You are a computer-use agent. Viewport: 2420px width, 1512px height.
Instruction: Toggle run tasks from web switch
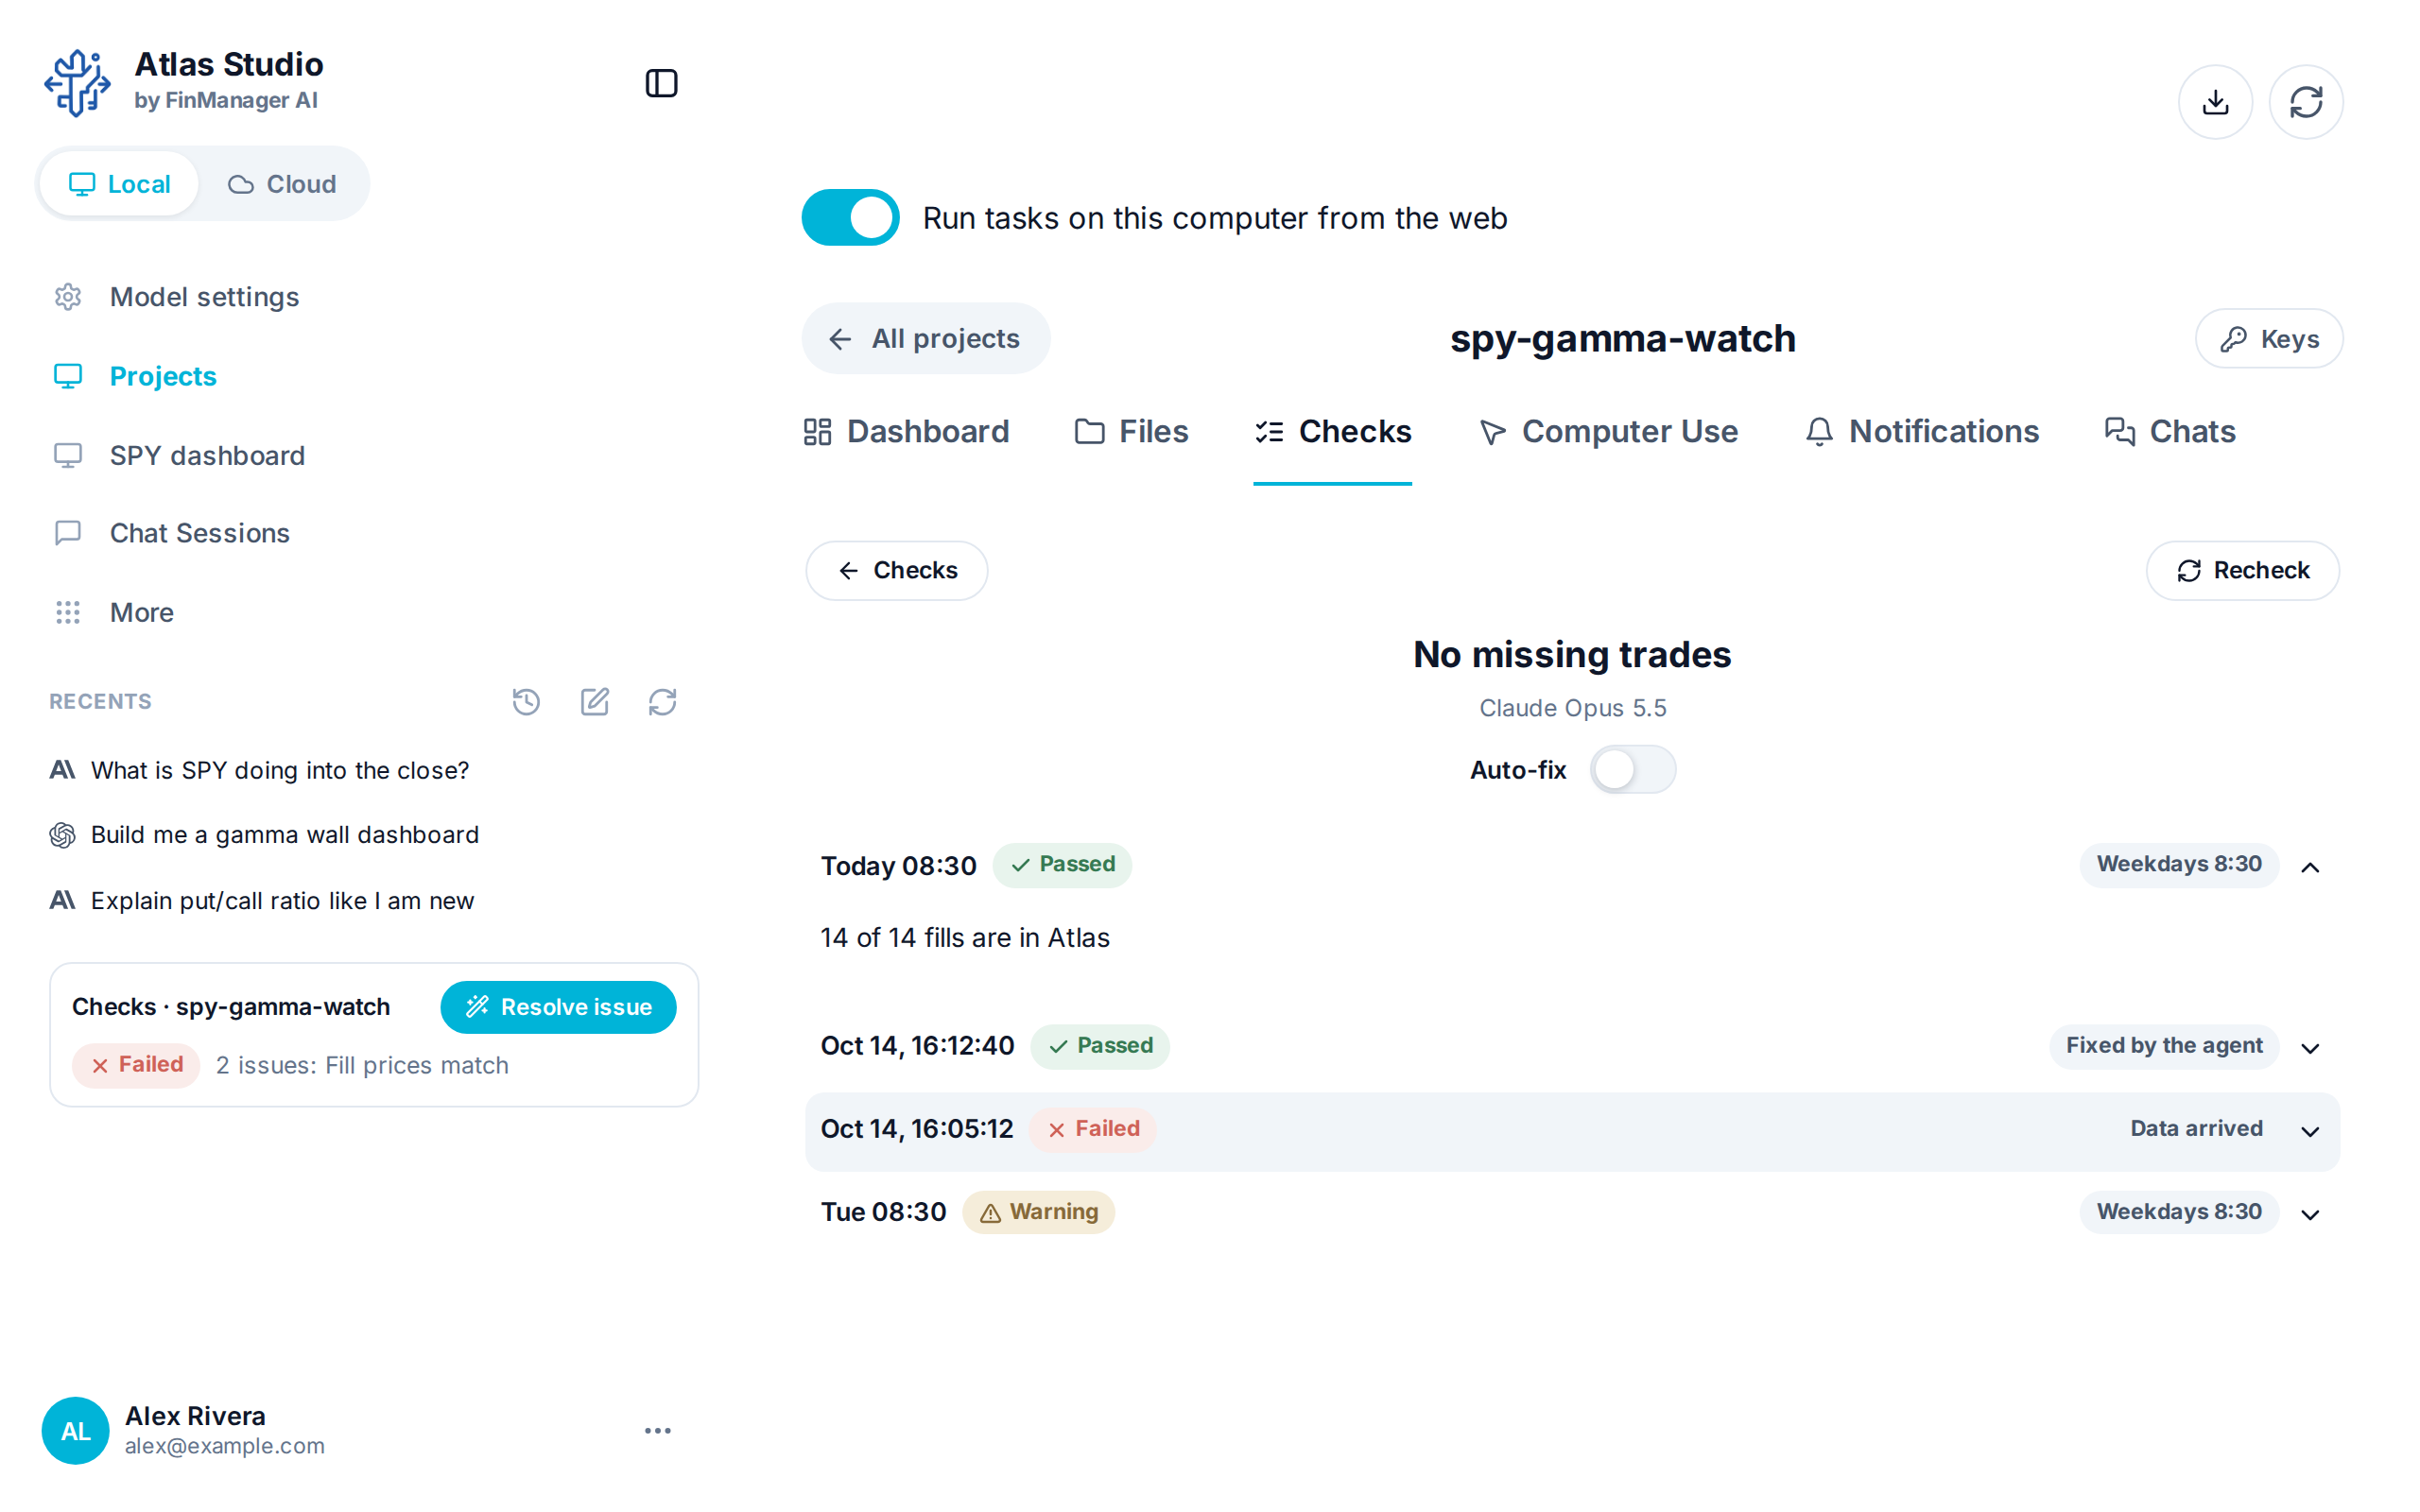[850, 218]
